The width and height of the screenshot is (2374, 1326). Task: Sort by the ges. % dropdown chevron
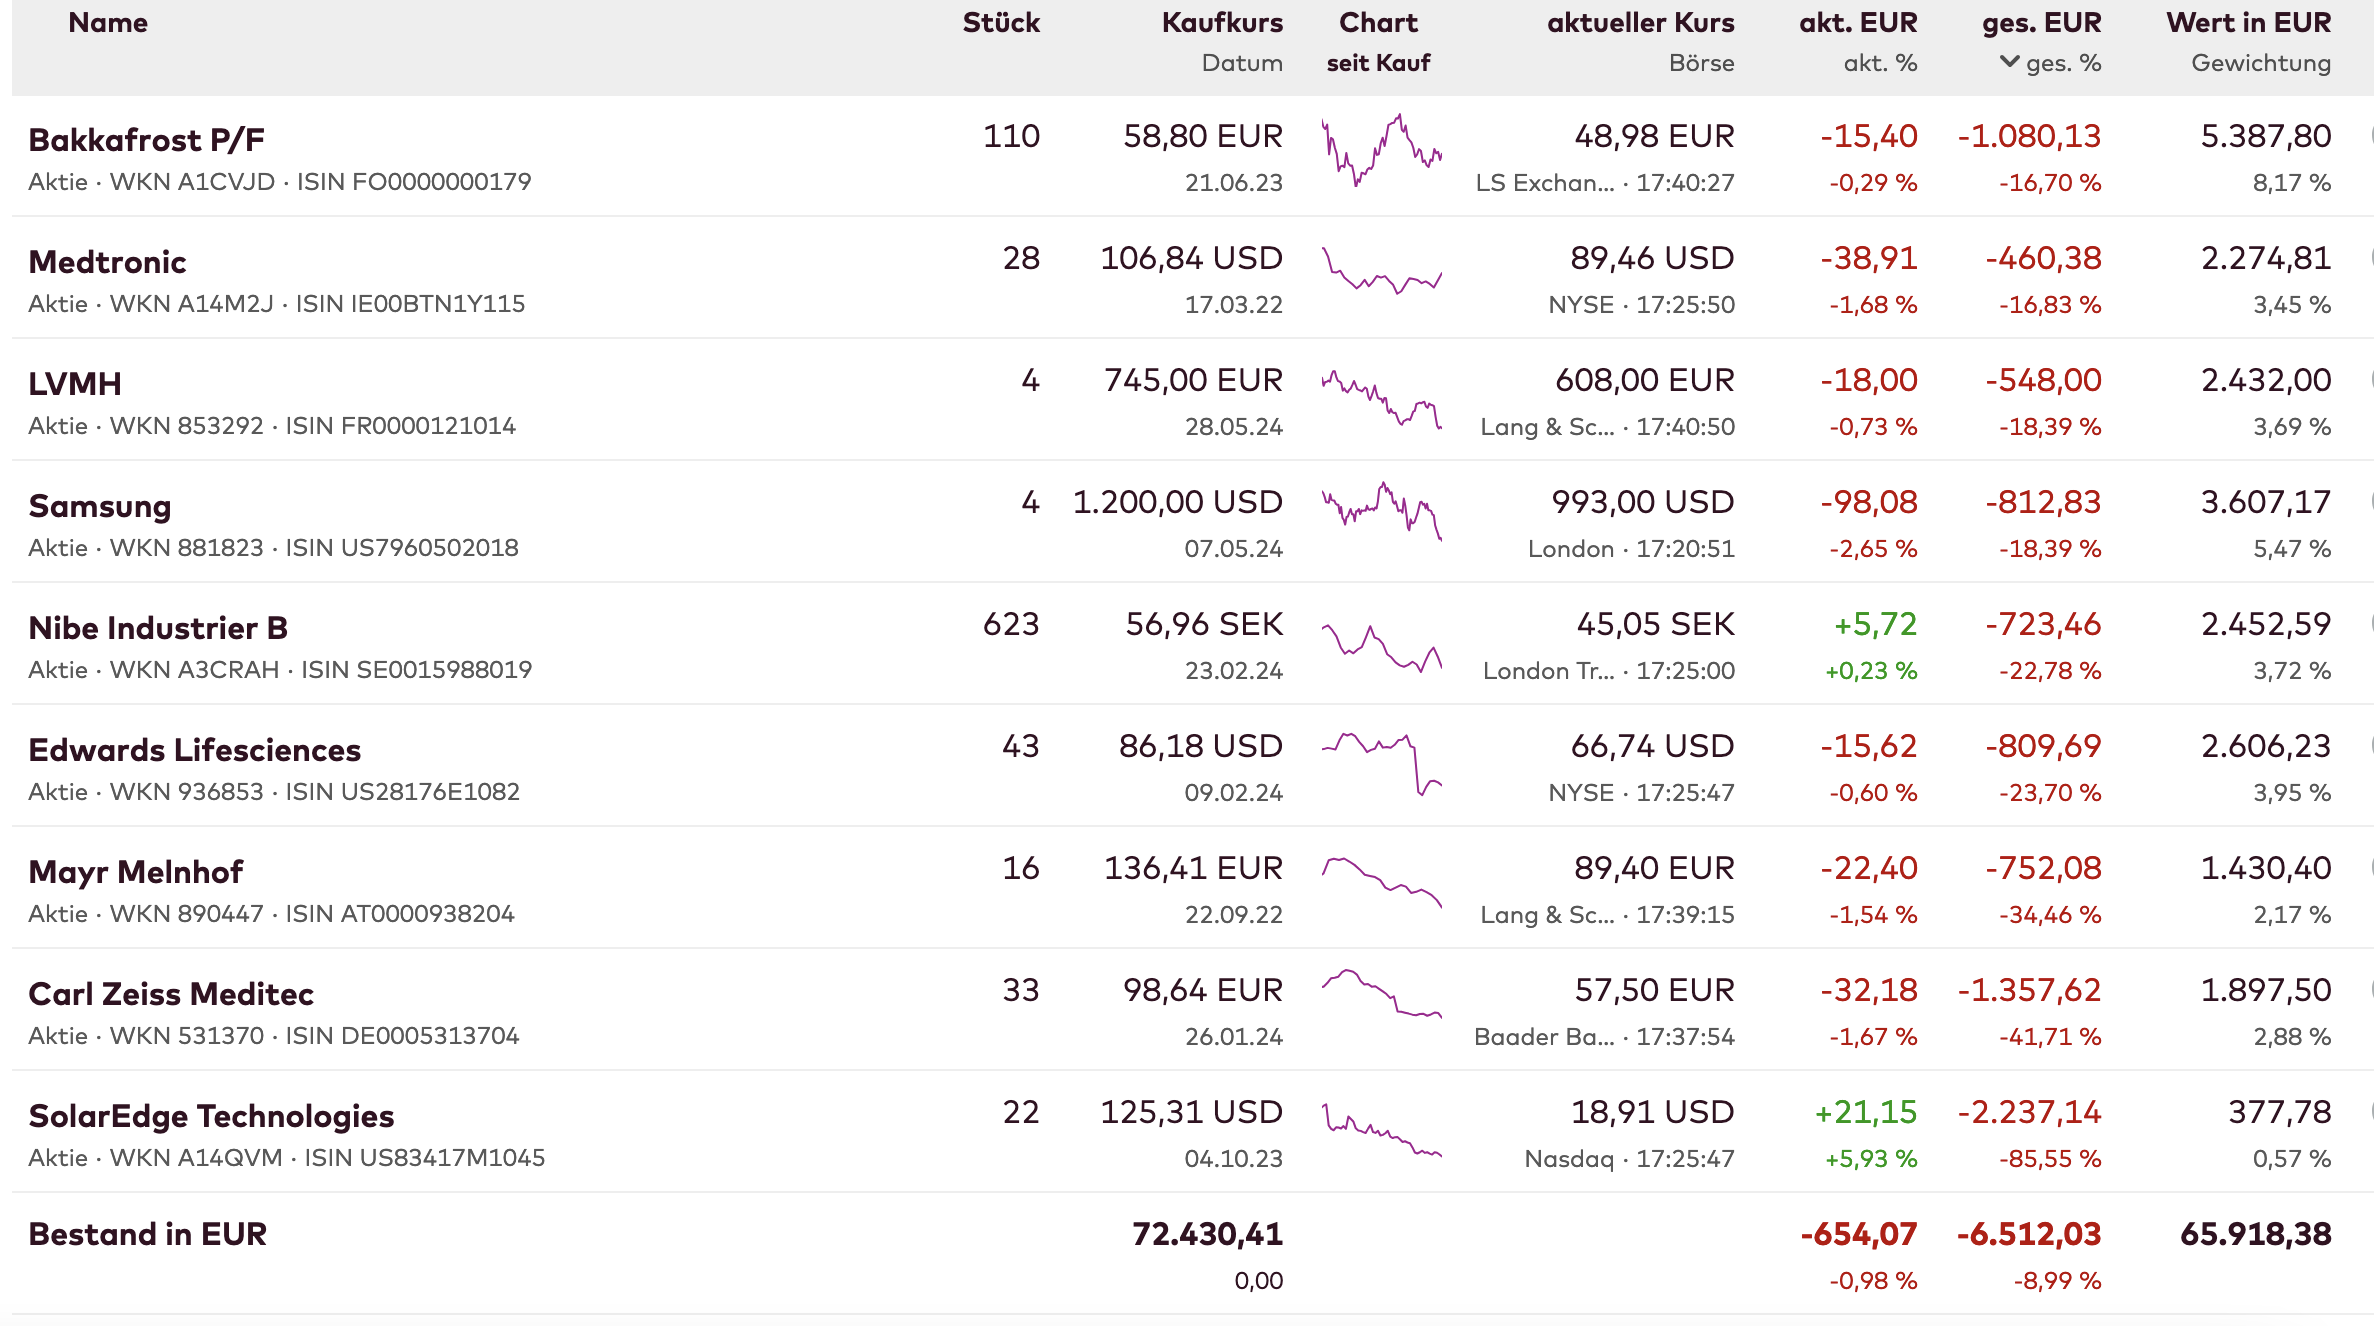pos(2009,62)
